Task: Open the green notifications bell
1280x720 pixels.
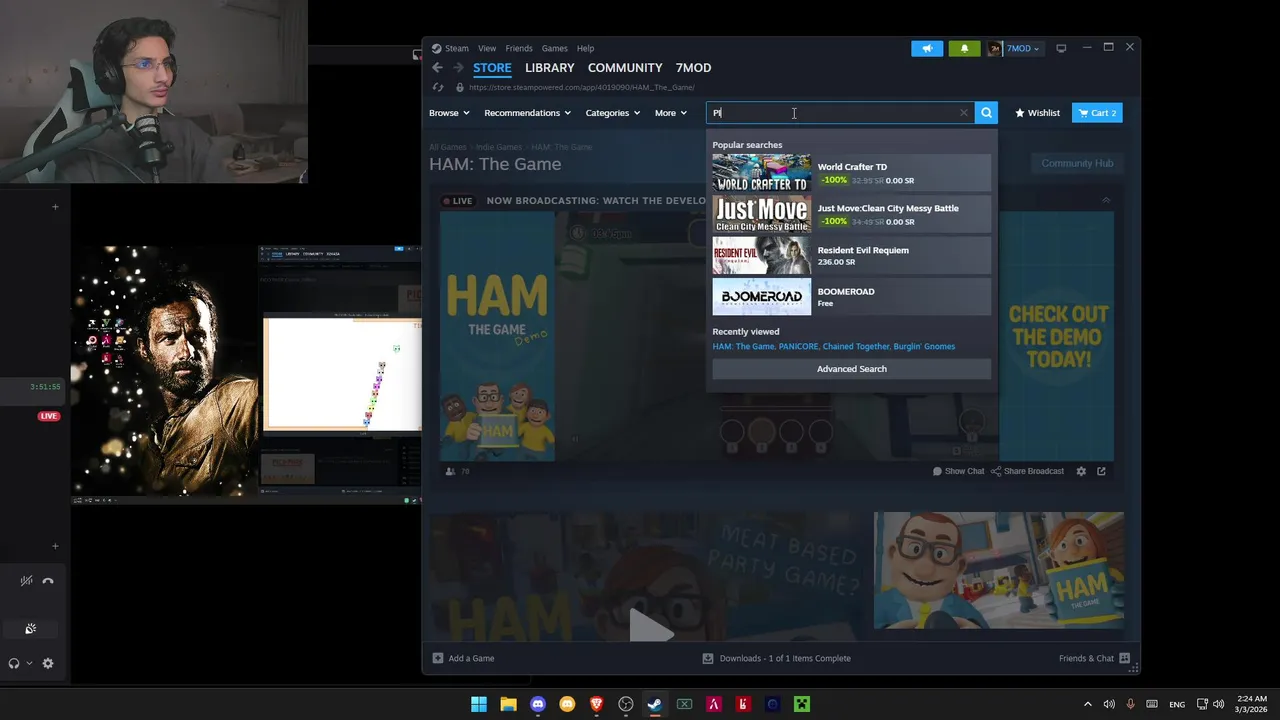Action: coord(964,48)
